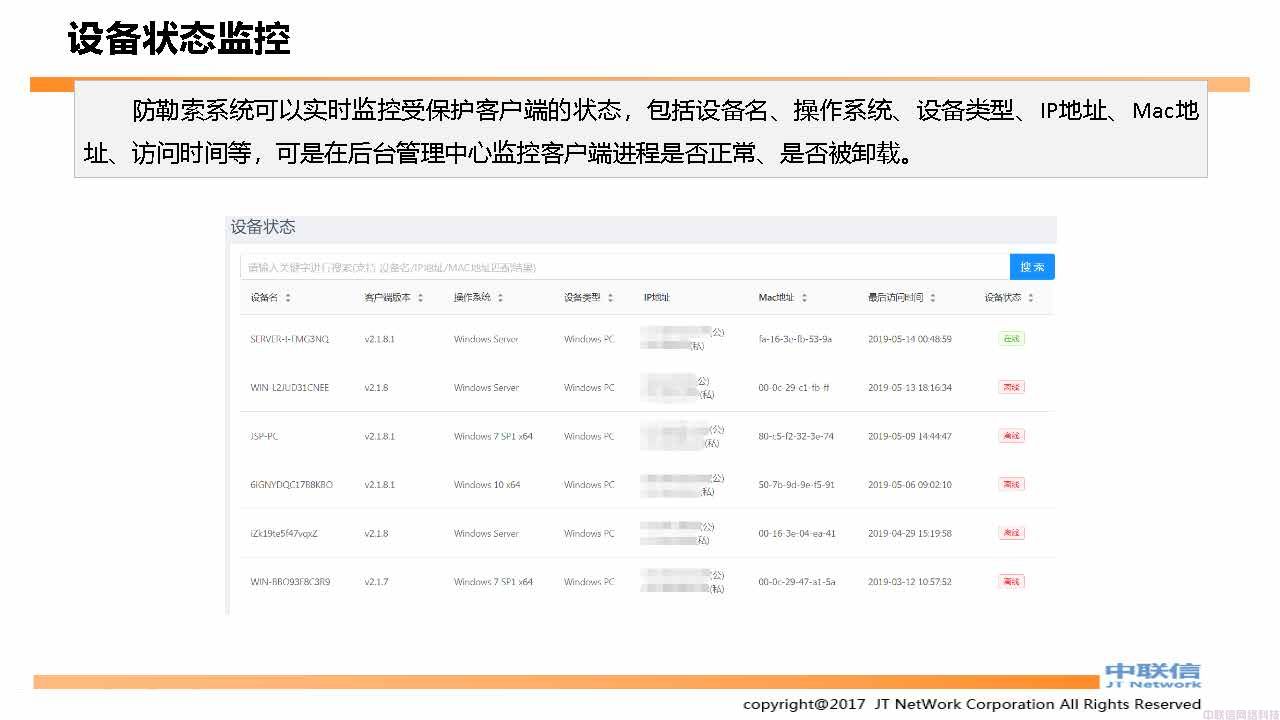The height and width of the screenshot is (720, 1280).
Task: Click the 设备状态 panel title
Action: click(x=263, y=227)
